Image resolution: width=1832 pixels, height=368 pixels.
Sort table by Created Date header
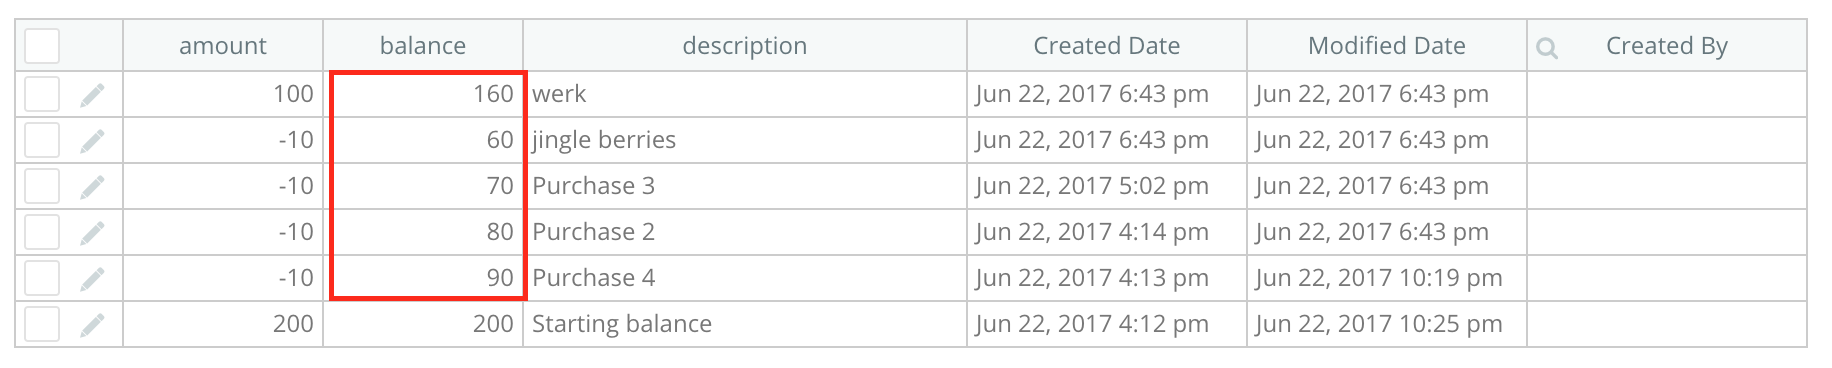(x=1107, y=46)
